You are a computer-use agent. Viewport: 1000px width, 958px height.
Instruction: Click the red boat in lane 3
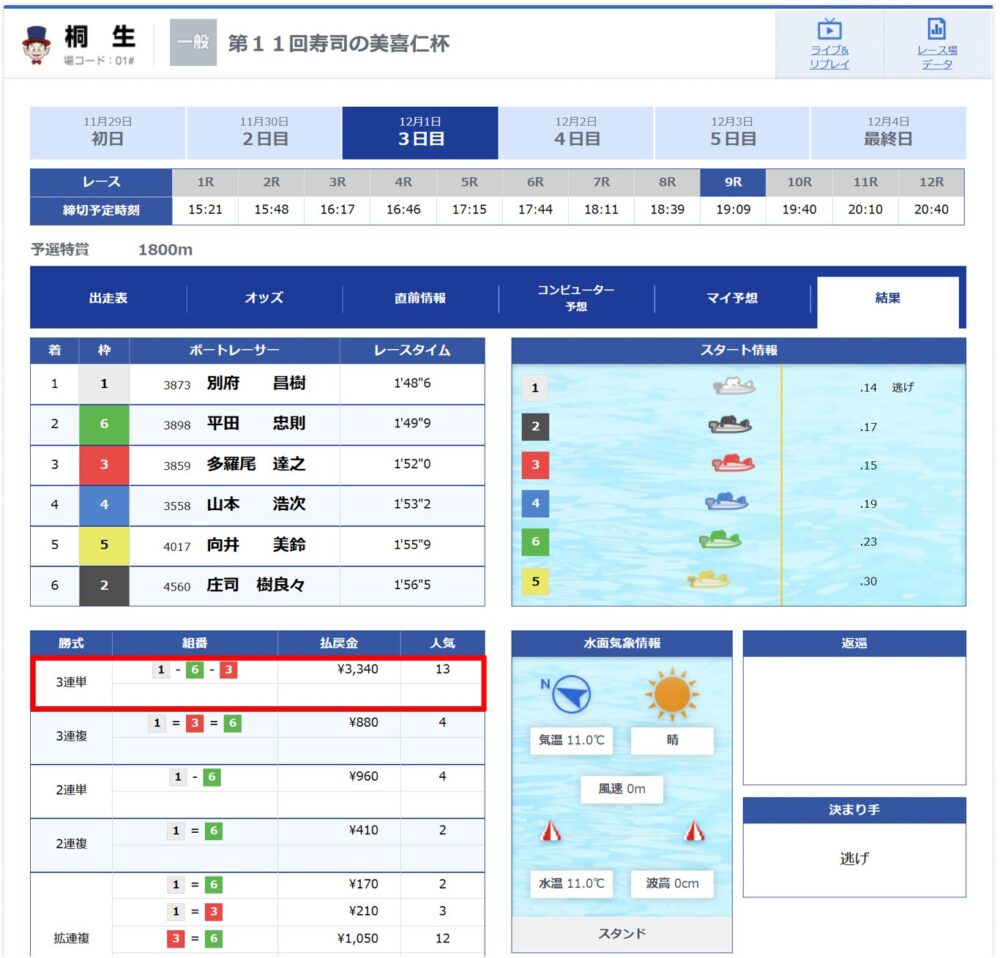click(x=733, y=464)
